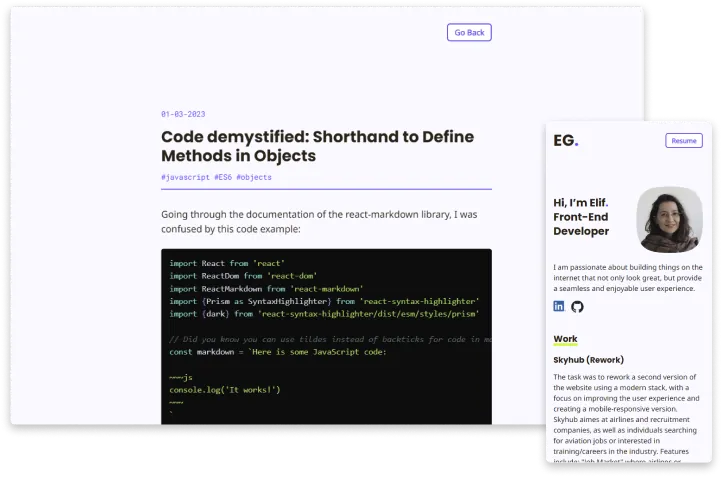The image size is (722, 477).
Task: Click the '// Did you know' code comment
Action: 330,339
